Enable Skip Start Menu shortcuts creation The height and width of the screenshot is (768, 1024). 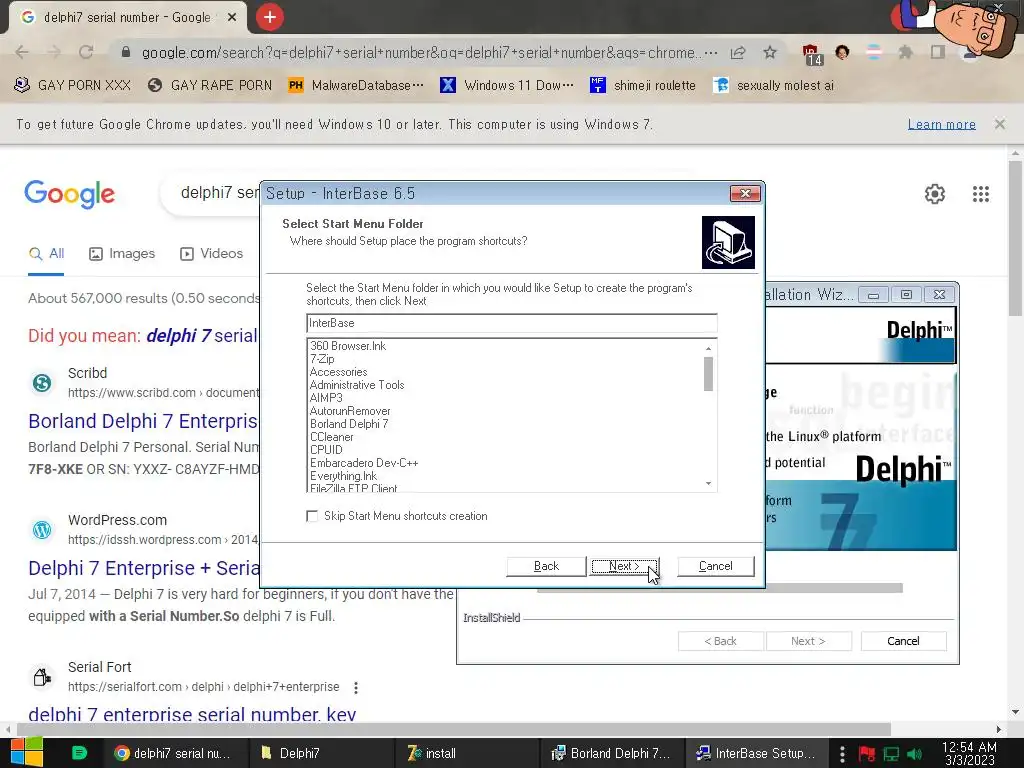pyautogui.click(x=312, y=516)
